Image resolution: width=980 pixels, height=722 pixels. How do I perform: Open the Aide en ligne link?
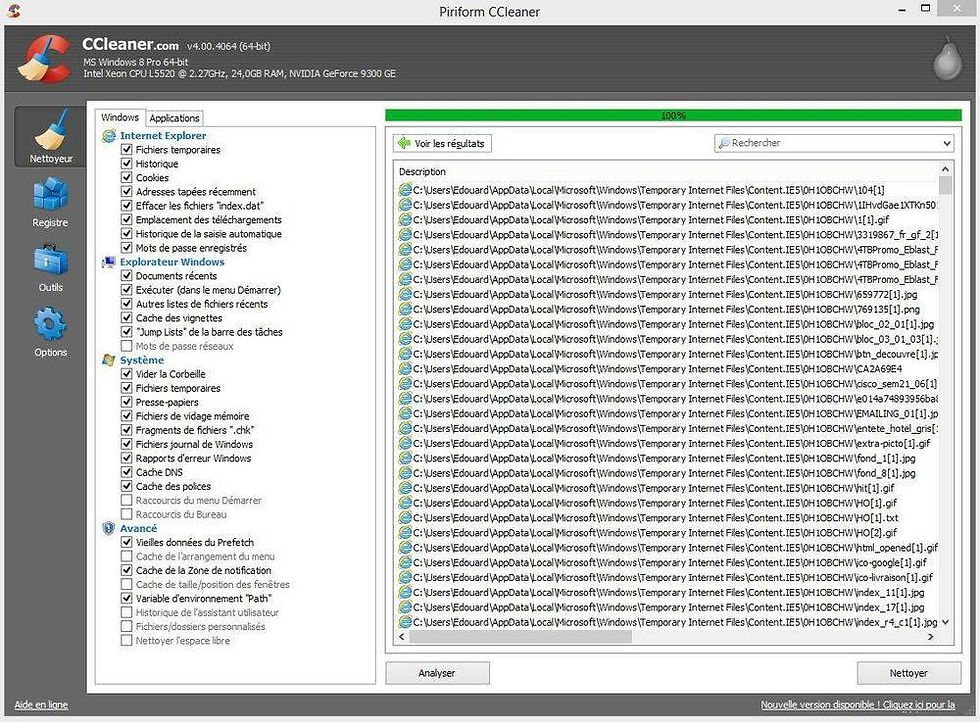click(x=41, y=704)
